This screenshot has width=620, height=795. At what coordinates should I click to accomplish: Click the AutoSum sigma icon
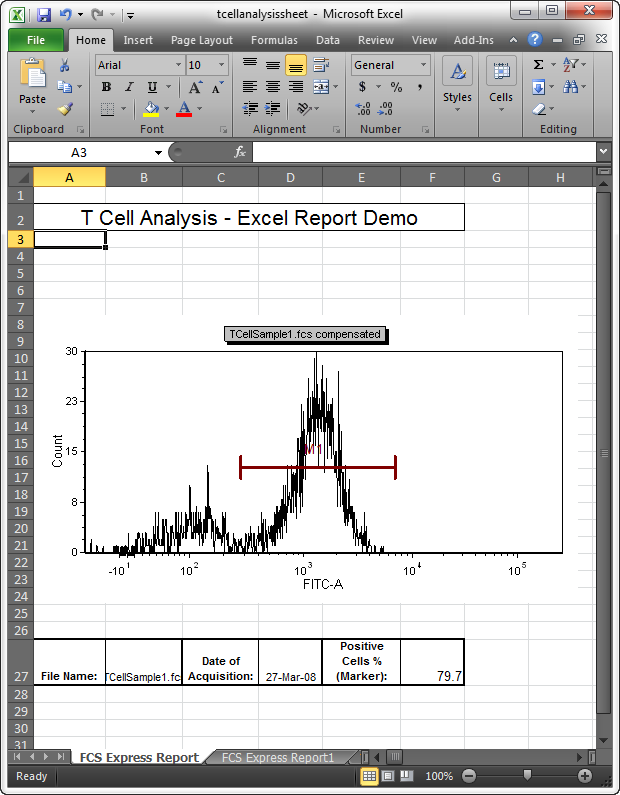pyautogui.click(x=538, y=65)
